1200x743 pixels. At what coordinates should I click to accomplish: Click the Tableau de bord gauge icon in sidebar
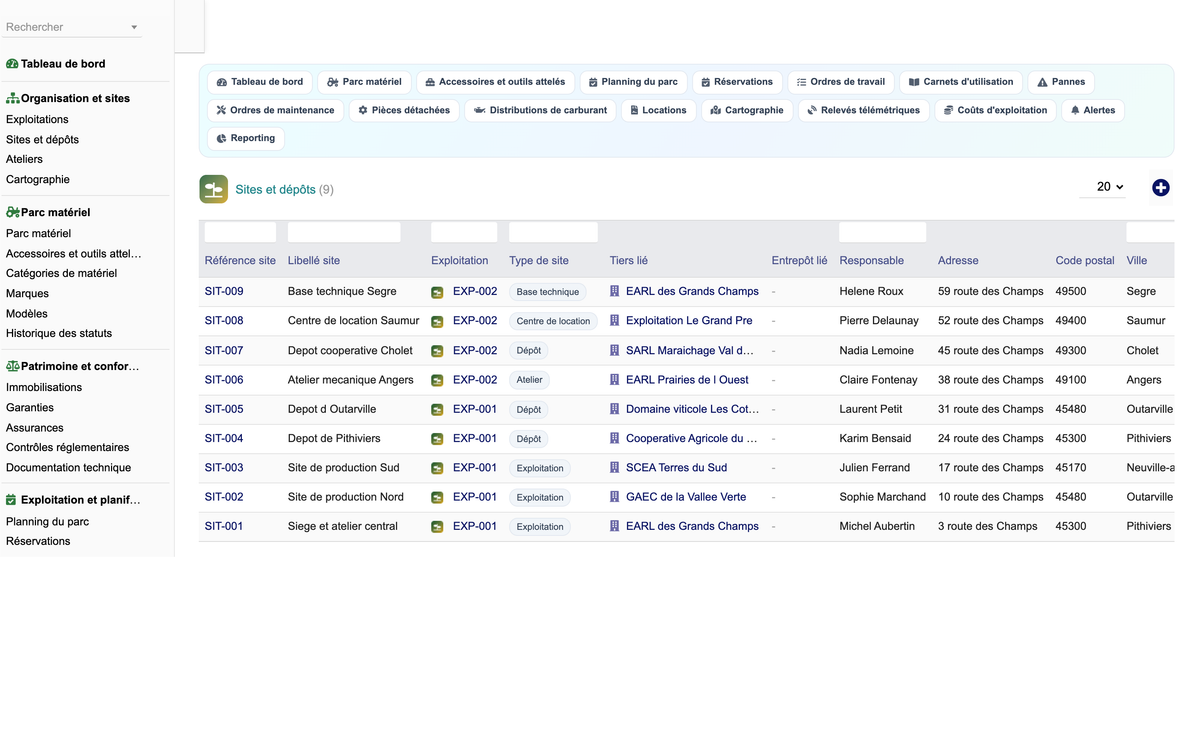[12, 64]
